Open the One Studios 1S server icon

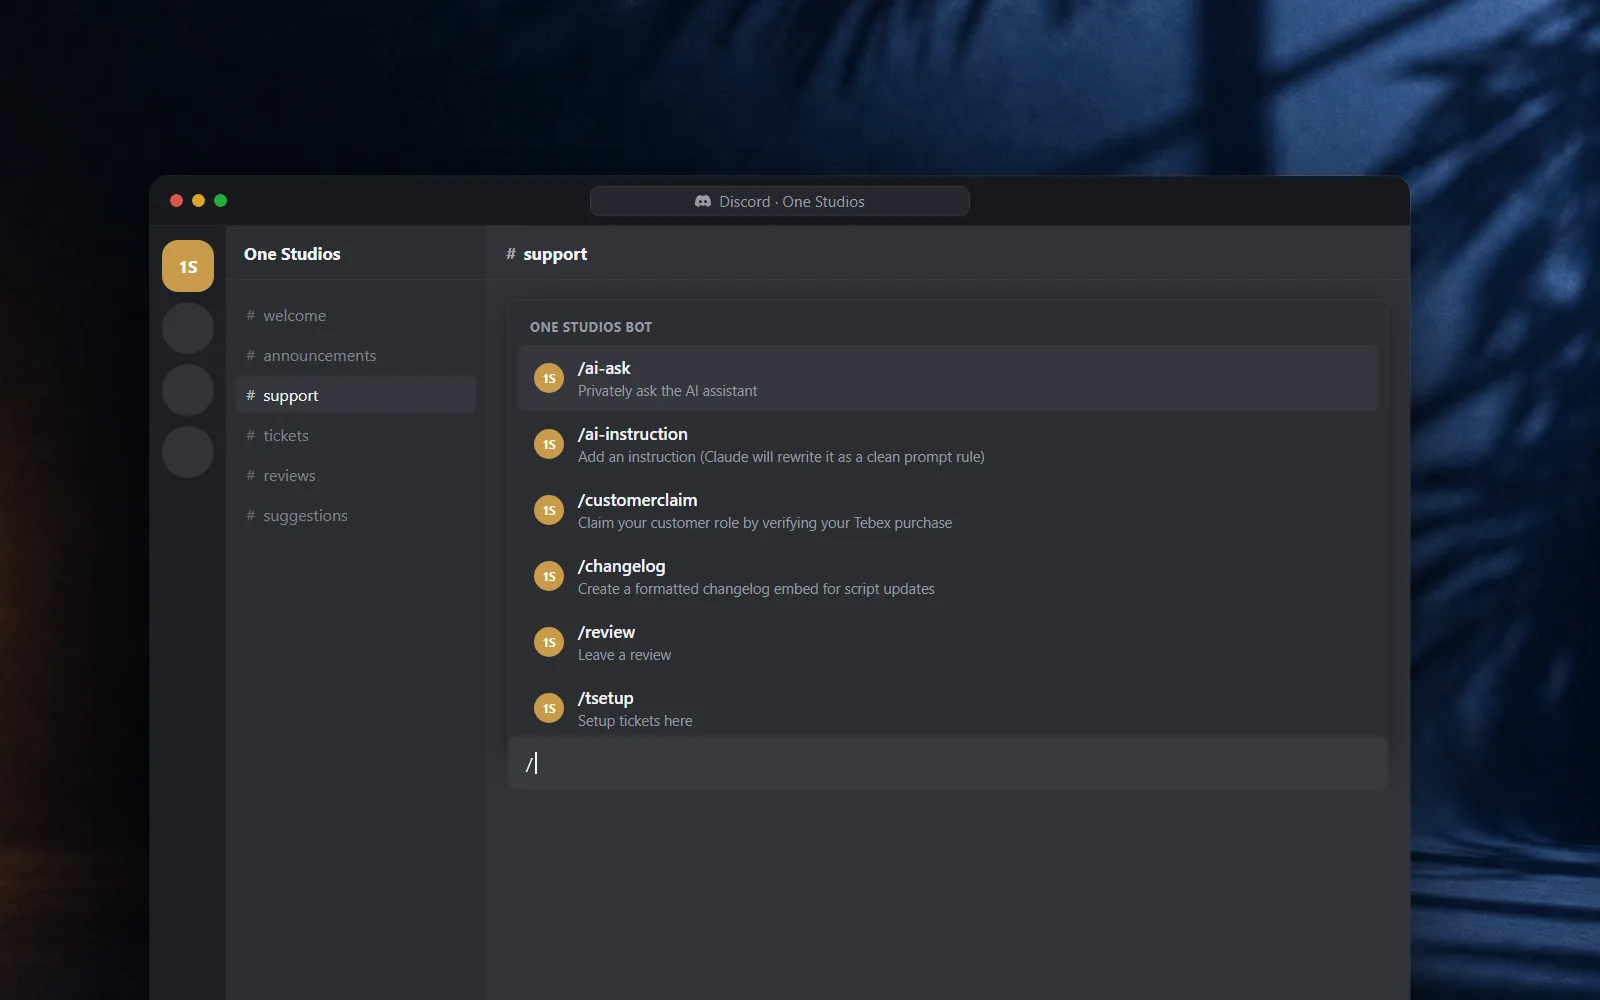(x=188, y=266)
